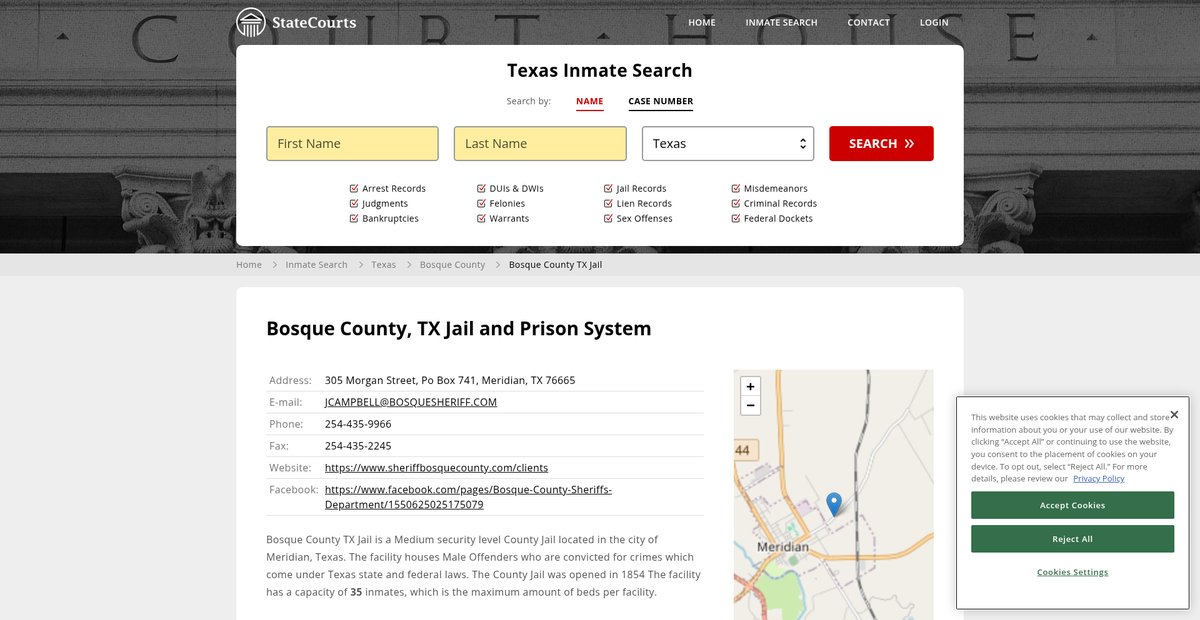Open the INMATE SEARCH menu item
Viewport: 1200px width, 620px height.
click(781, 22)
